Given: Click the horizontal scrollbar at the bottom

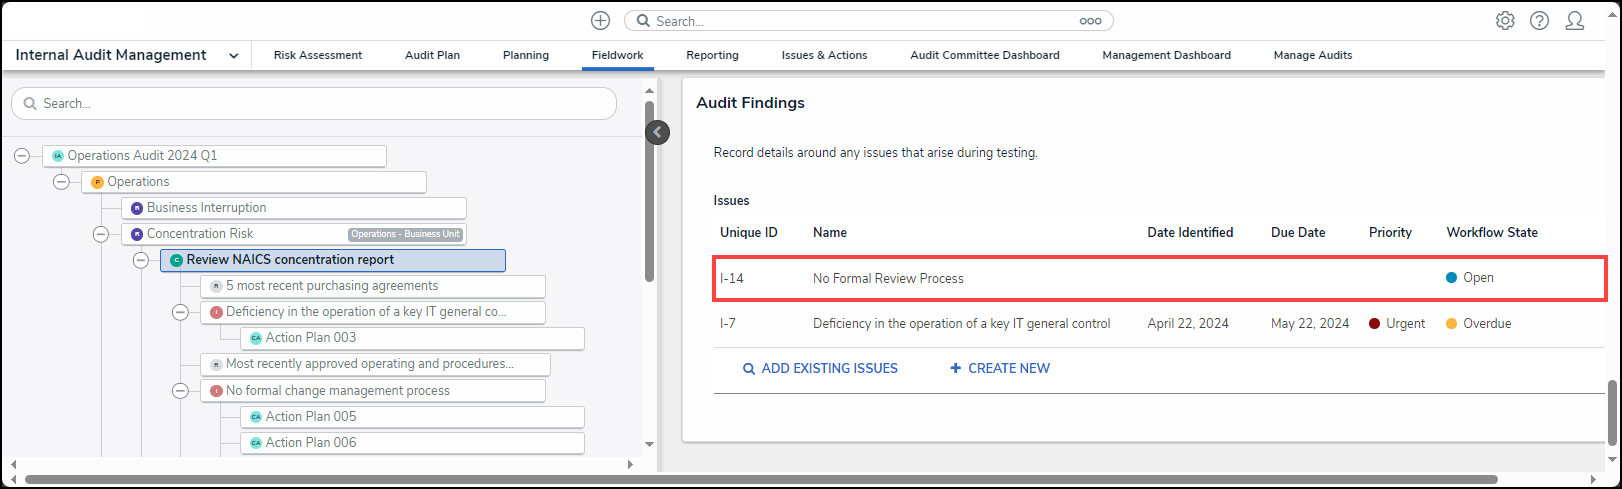Looking at the screenshot, I should (x=760, y=480).
